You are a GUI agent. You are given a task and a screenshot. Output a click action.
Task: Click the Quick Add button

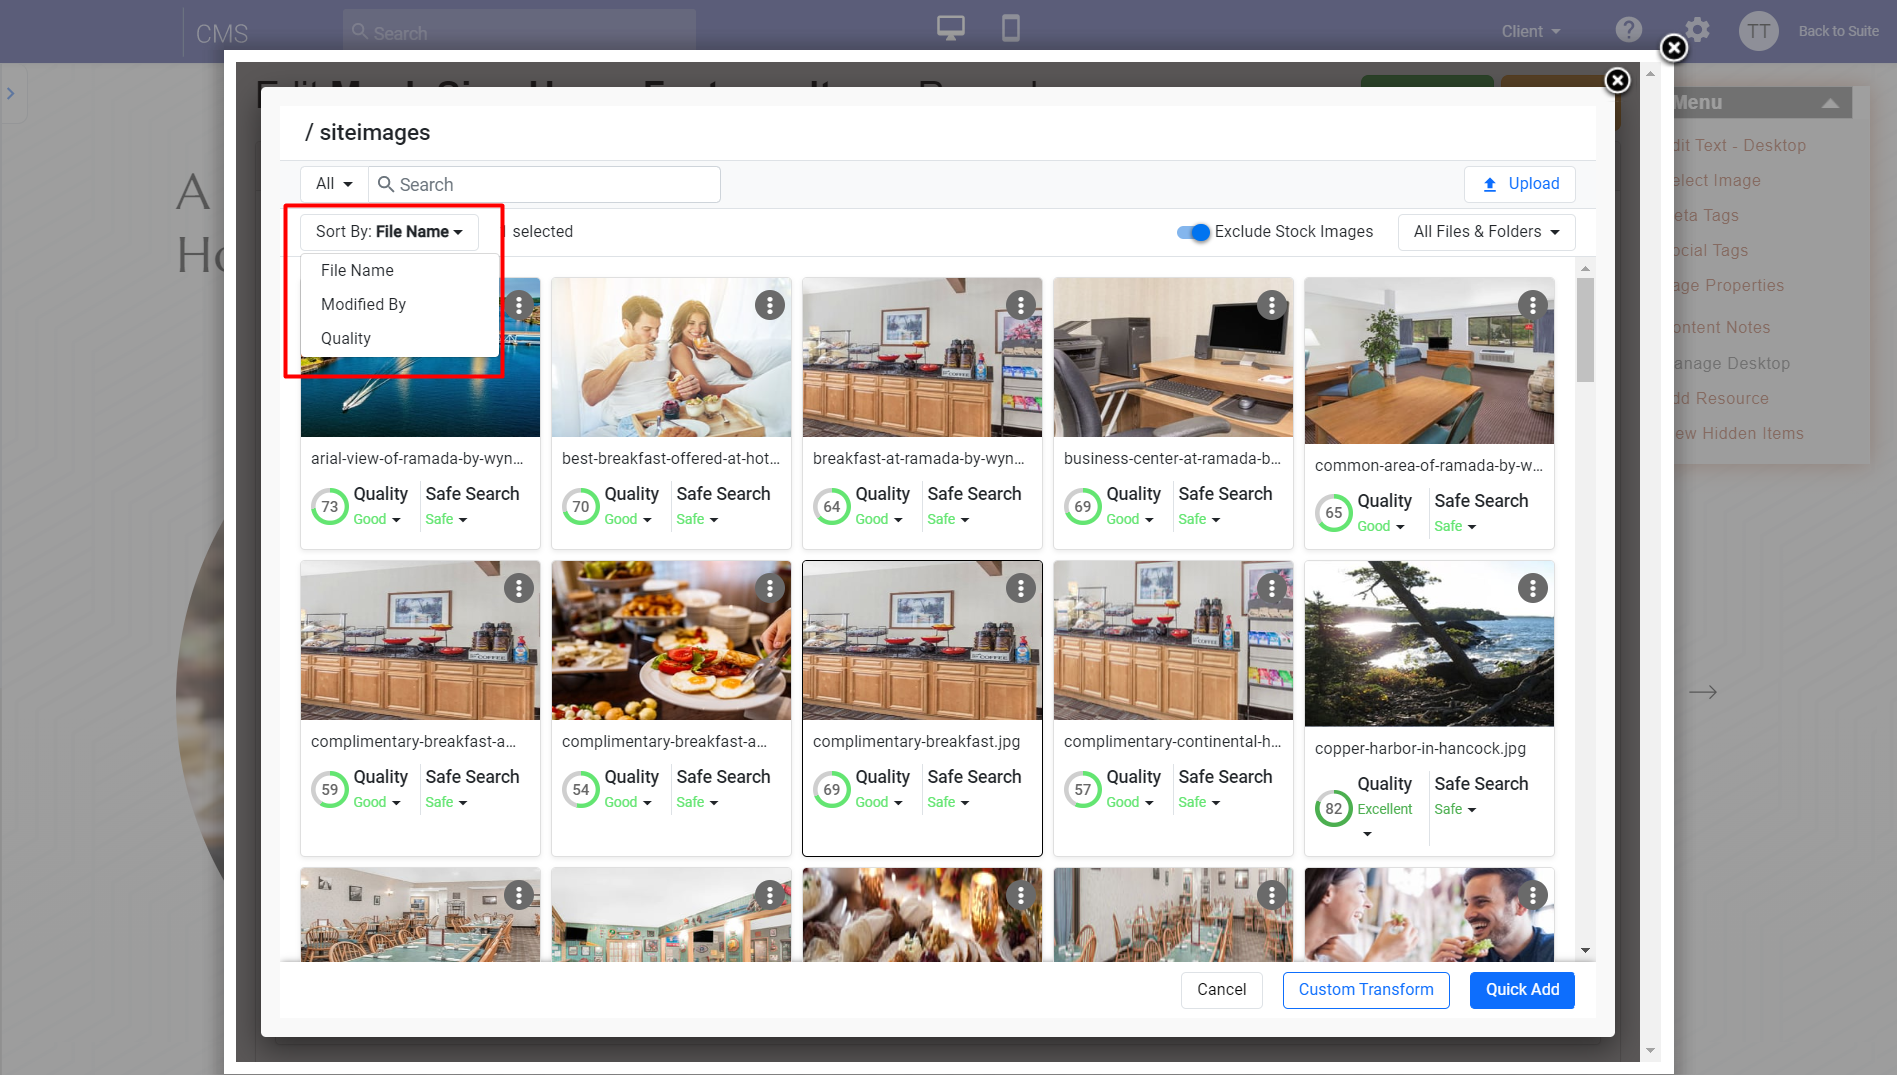click(x=1522, y=990)
